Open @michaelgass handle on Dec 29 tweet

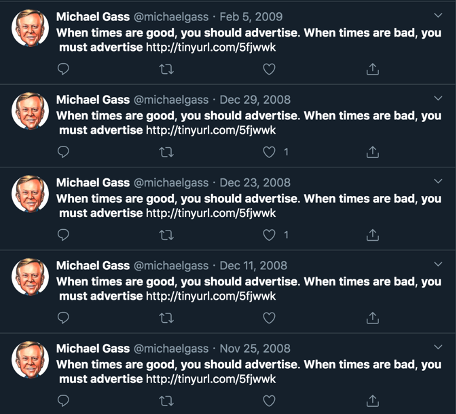pos(171,100)
